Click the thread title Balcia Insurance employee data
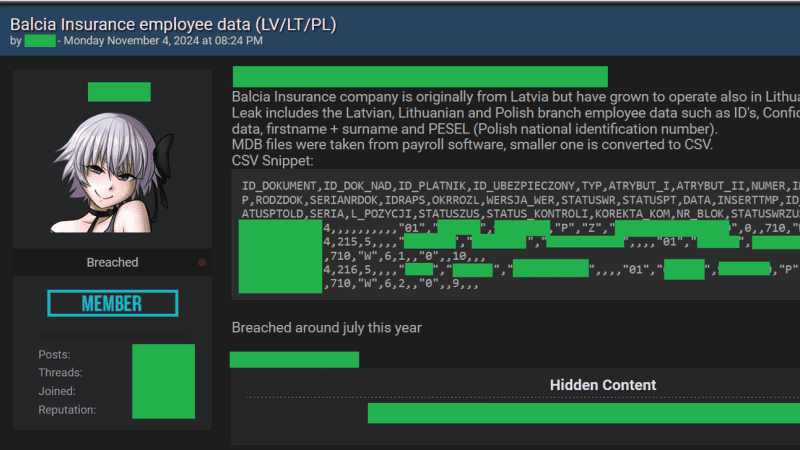 [173, 24]
